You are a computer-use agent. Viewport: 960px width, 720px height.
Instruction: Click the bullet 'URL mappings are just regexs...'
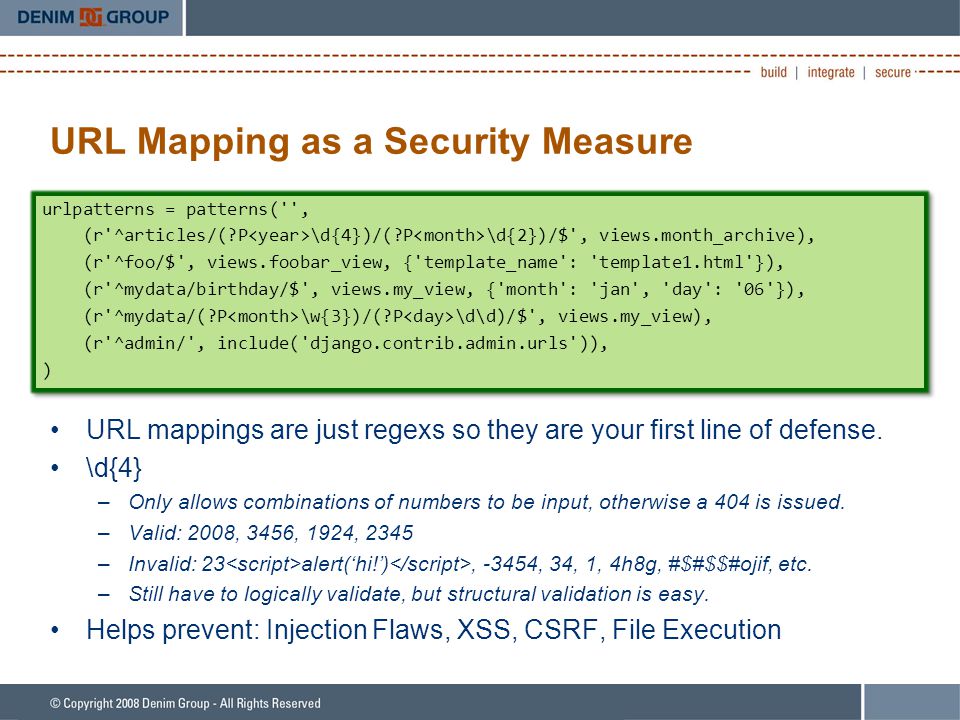(484, 429)
